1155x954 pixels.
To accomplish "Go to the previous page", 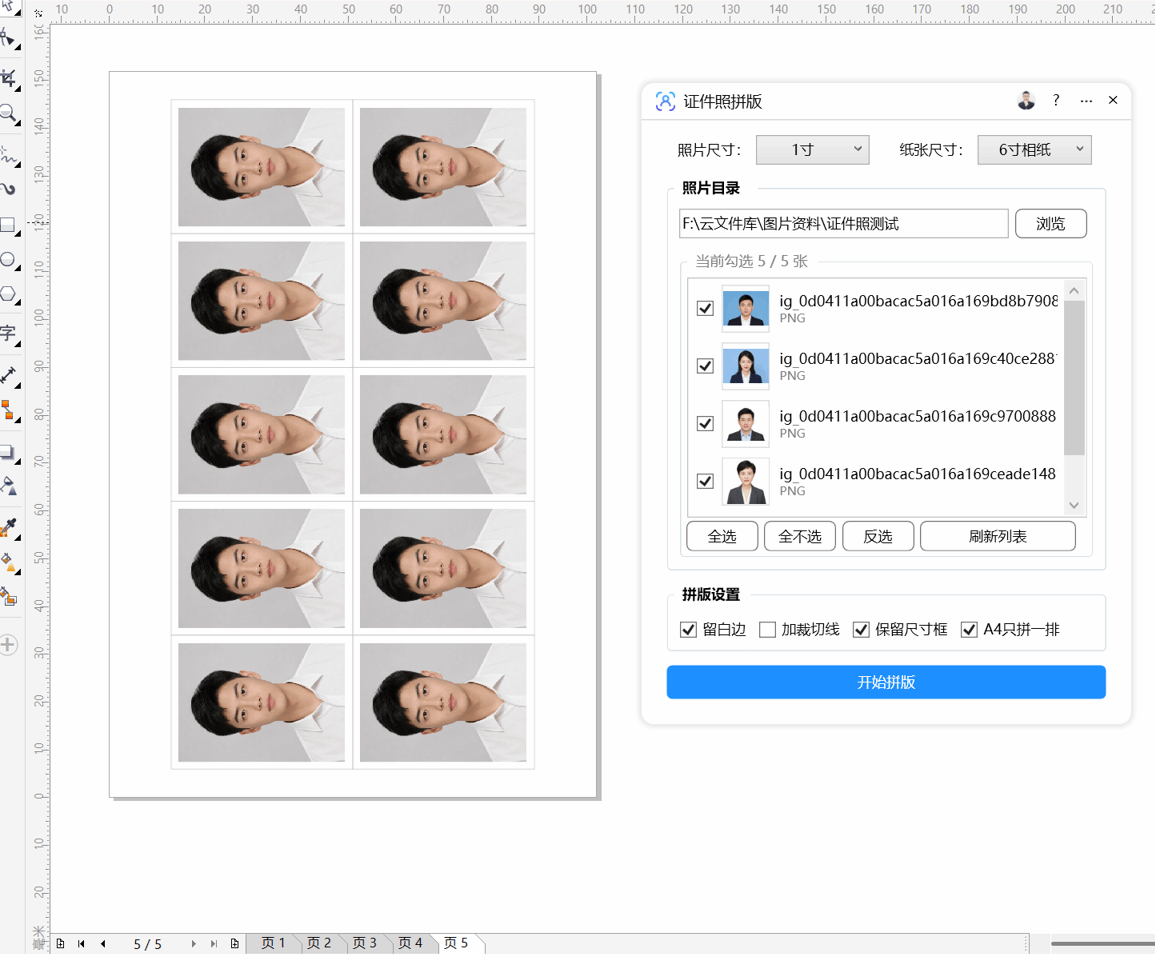I will (103, 944).
